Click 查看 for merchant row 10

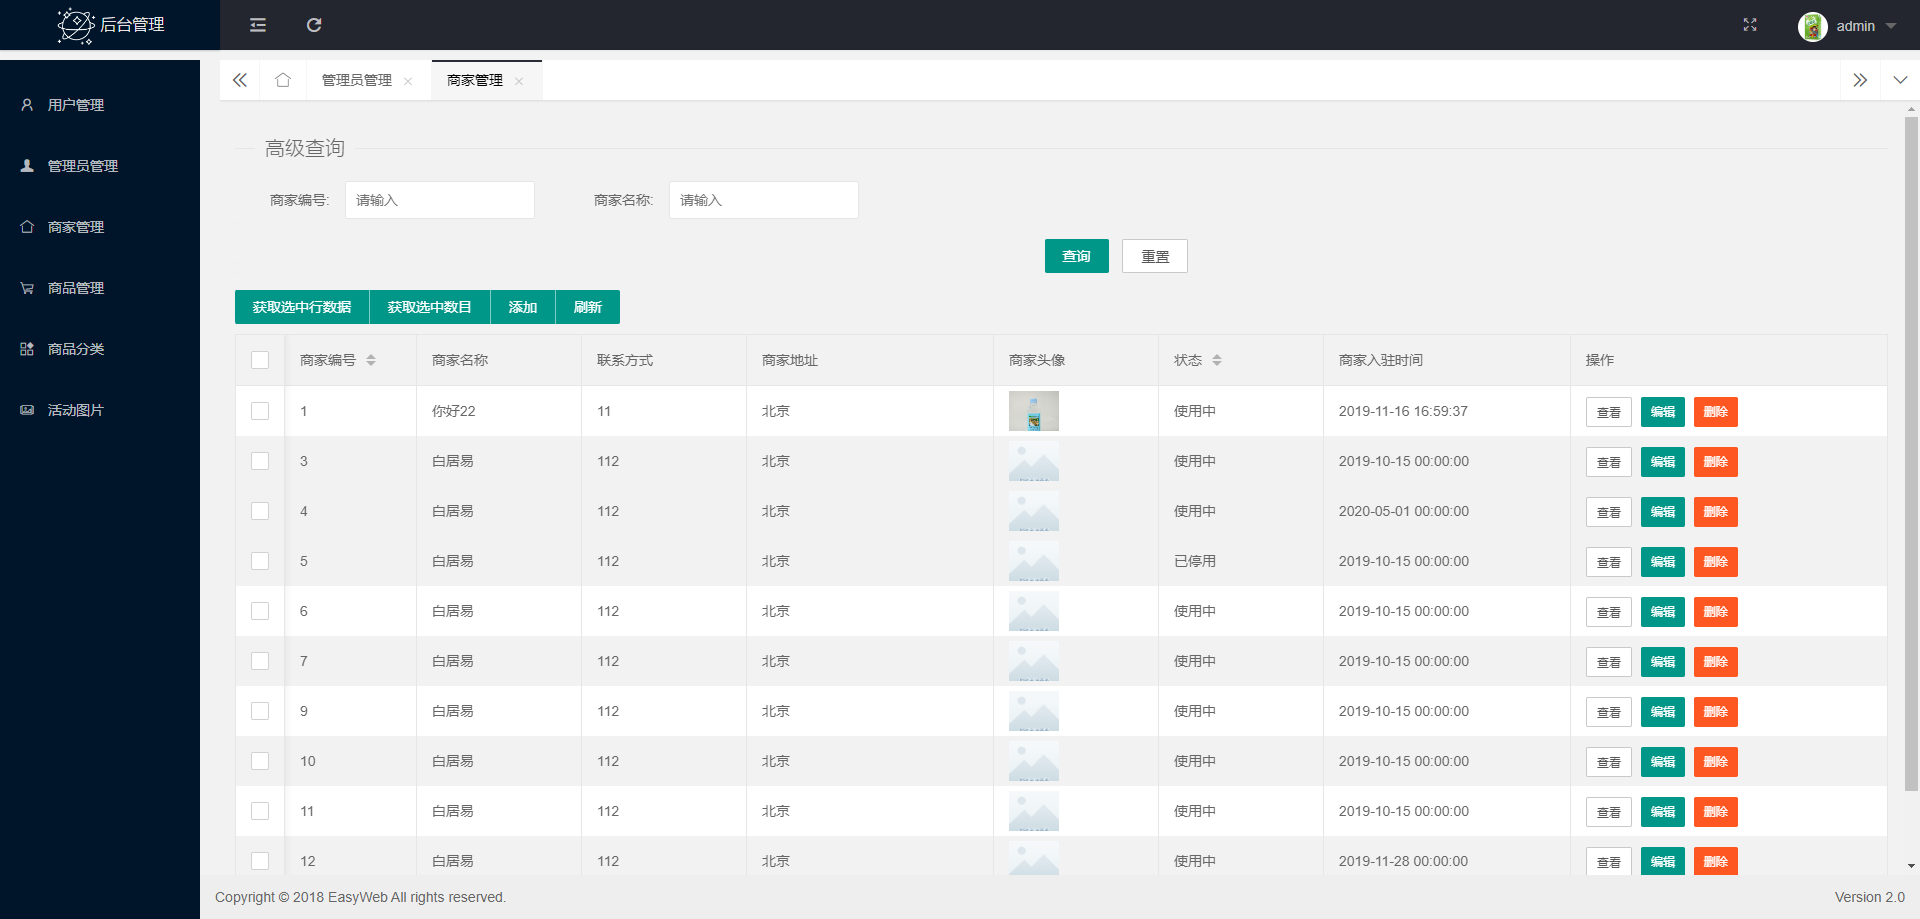(1609, 762)
